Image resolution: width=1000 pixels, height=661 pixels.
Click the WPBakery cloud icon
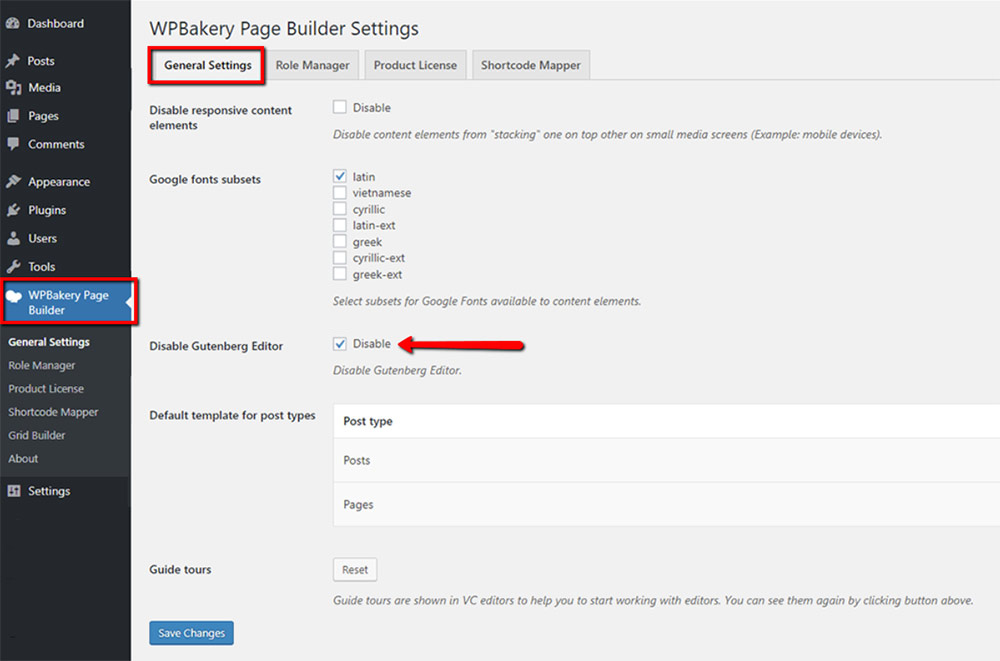tap(14, 296)
